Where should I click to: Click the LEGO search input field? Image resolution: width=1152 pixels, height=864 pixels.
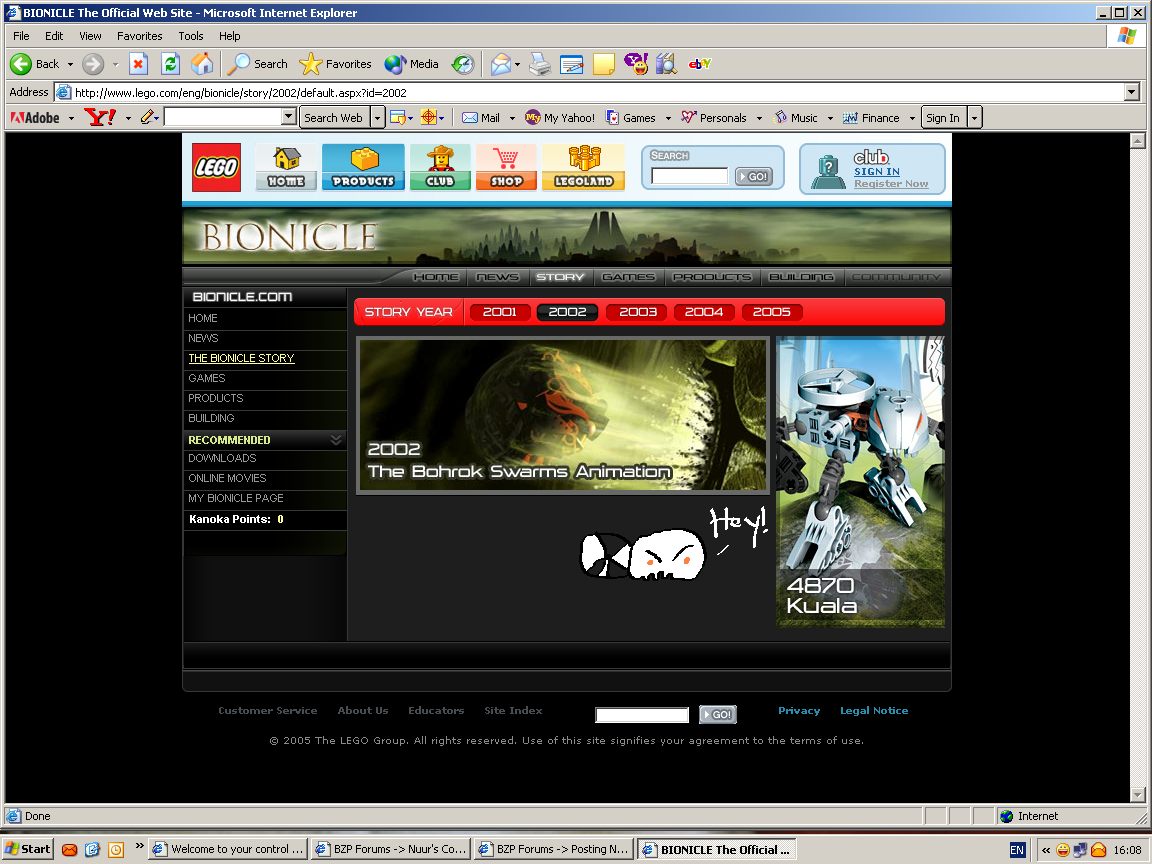point(689,176)
